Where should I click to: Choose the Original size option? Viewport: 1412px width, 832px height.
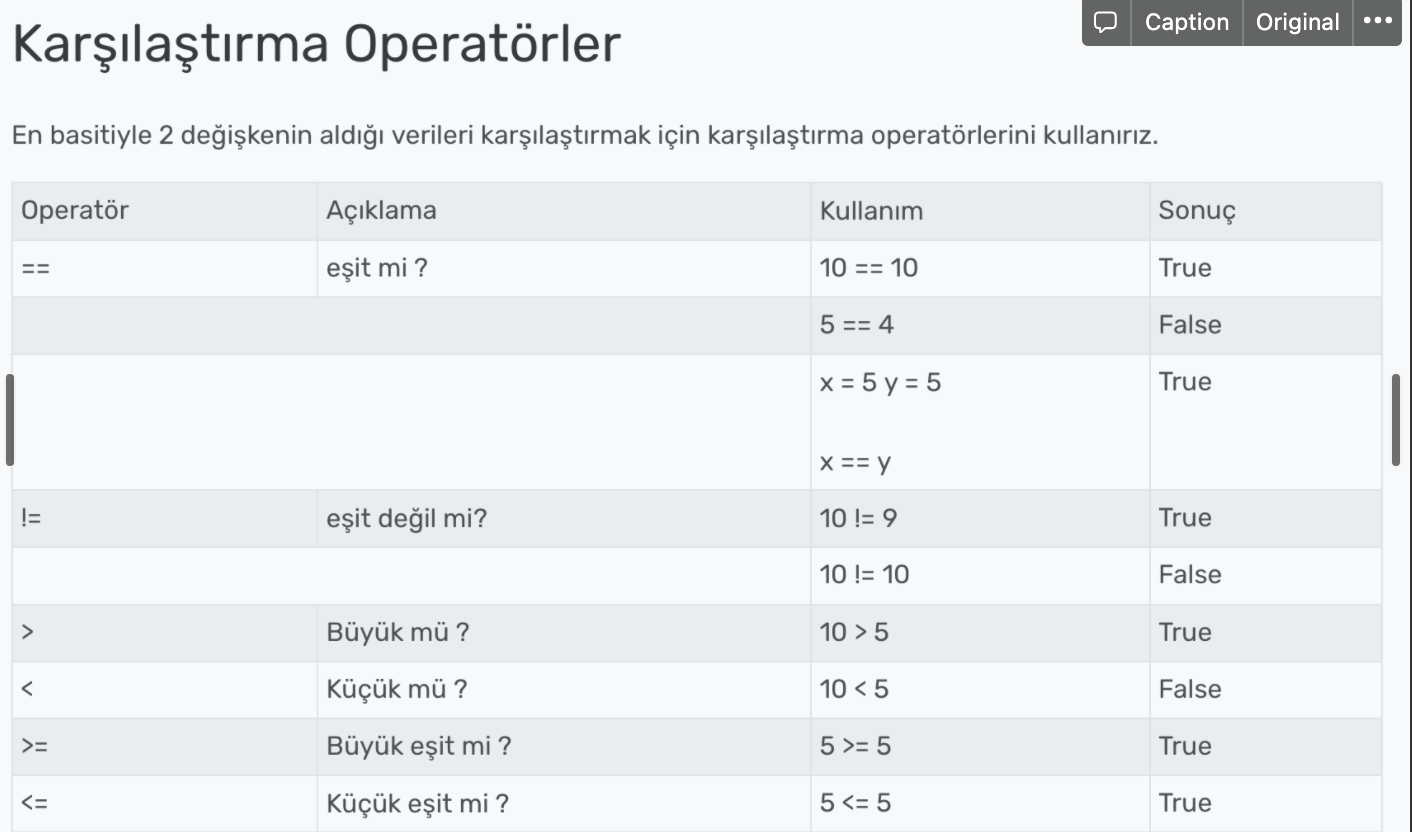1298,22
